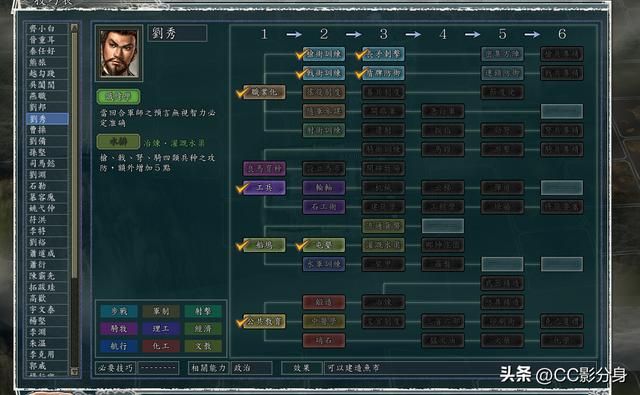The width and height of the screenshot is (640, 395).
Task: Select 石勒 in the ruler list
Action: pyautogui.click(x=47, y=186)
